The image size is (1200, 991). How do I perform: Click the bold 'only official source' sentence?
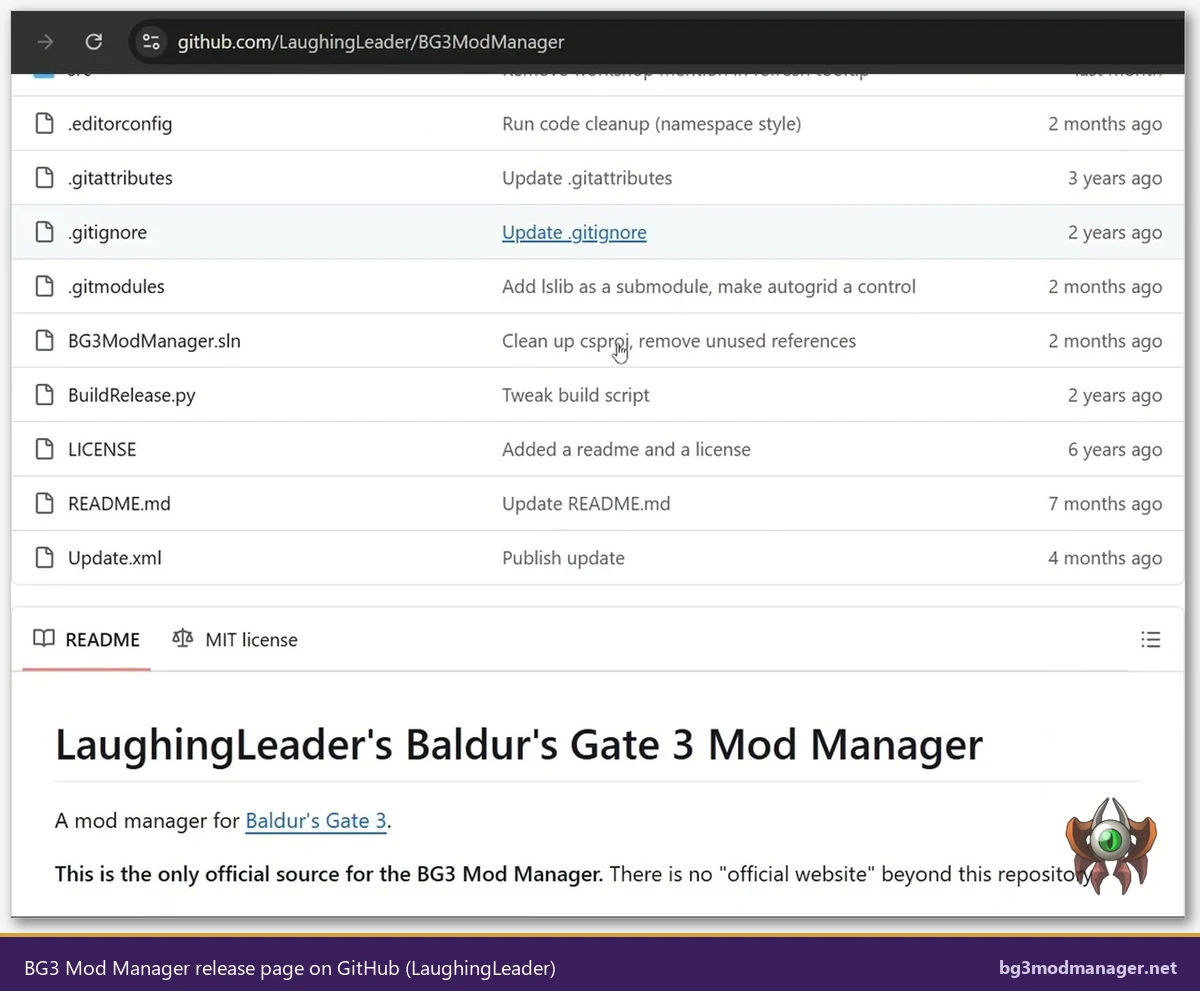click(329, 874)
